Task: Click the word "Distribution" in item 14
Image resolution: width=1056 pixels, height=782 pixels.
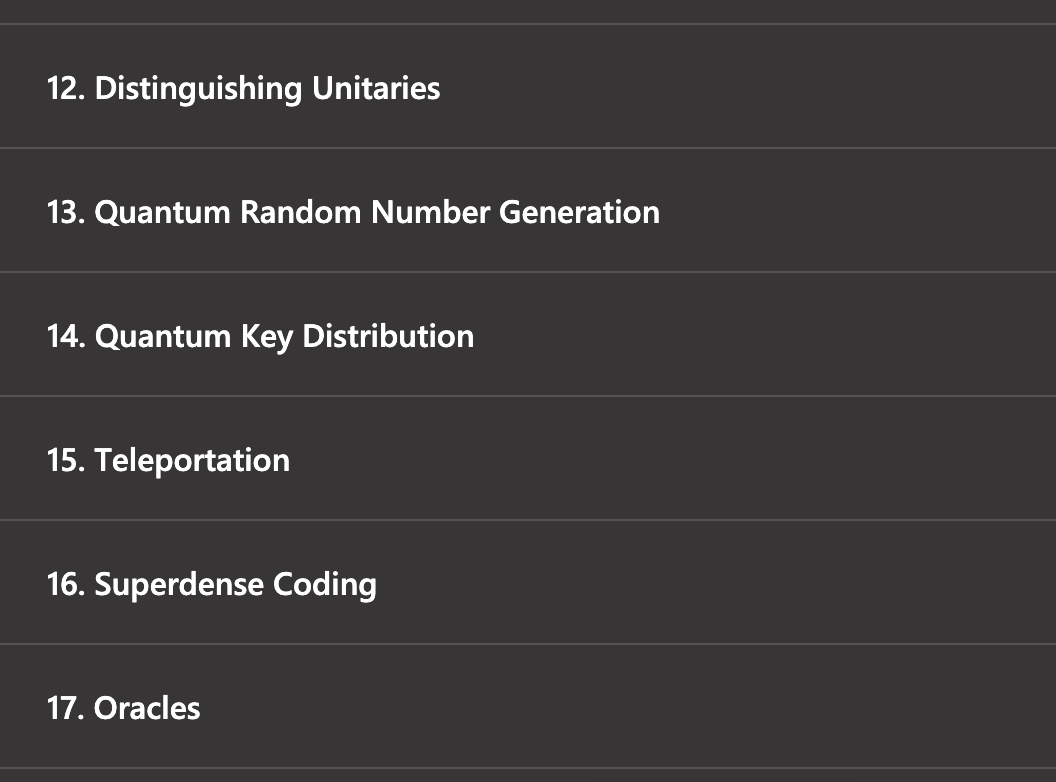Action: (x=388, y=336)
